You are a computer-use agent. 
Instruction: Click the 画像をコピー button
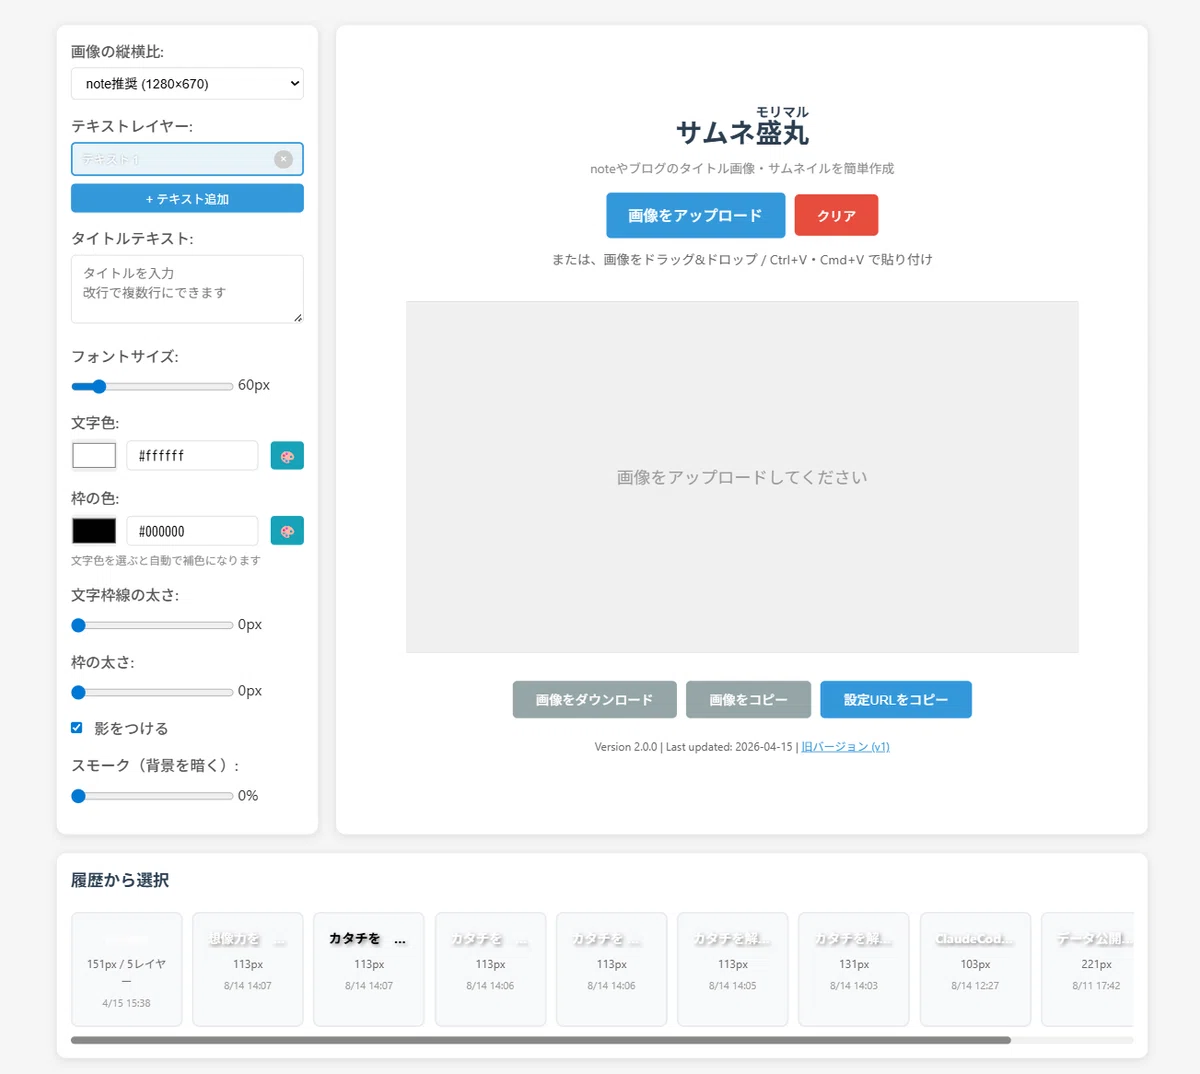click(x=748, y=700)
